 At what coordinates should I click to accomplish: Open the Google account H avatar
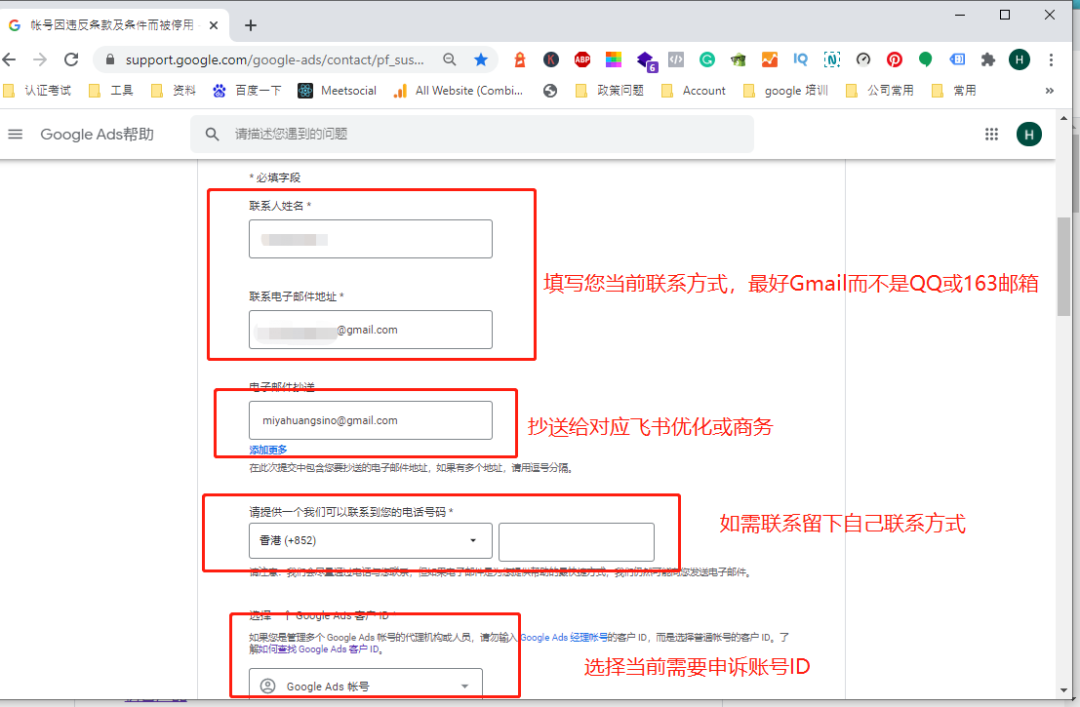(x=1029, y=134)
